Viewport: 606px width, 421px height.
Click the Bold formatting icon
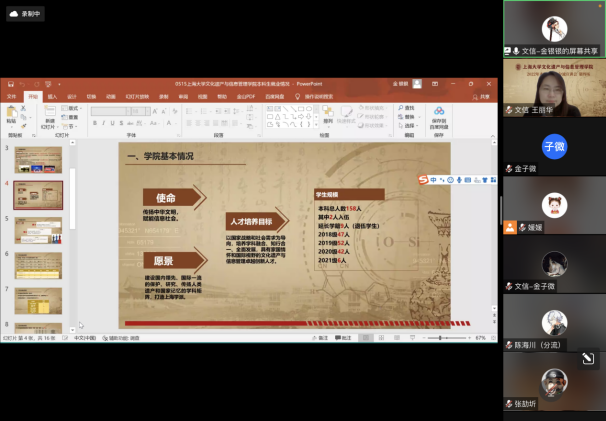click(x=94, y=123)
